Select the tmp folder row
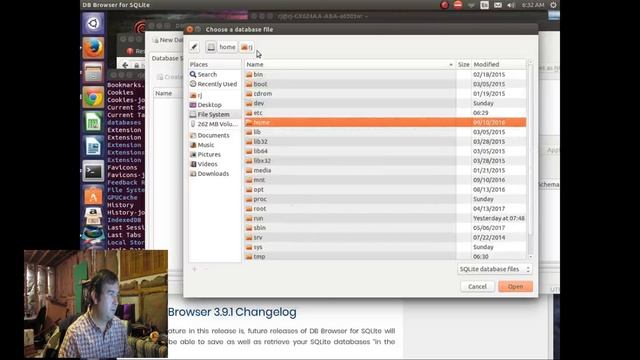Image resolution: width=640 pixels, height=360 pixels. tap(385, 256)
